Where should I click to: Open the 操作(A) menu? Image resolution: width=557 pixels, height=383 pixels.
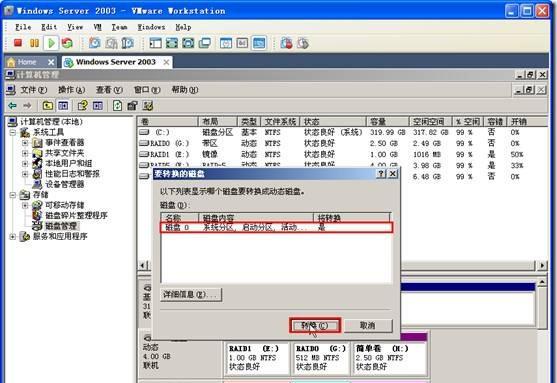tap(71, 90)
